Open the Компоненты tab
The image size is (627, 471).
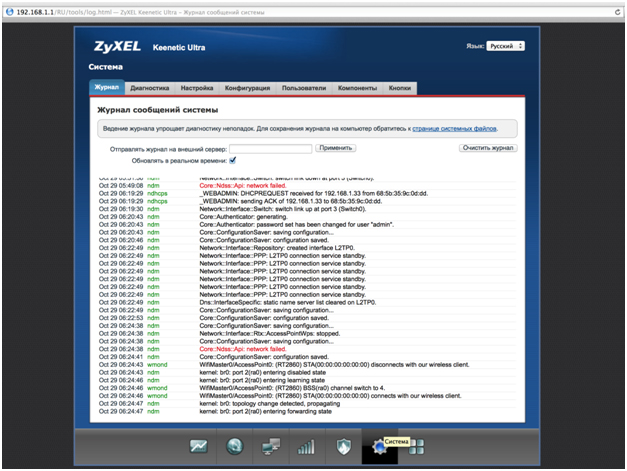click(358, 88)
